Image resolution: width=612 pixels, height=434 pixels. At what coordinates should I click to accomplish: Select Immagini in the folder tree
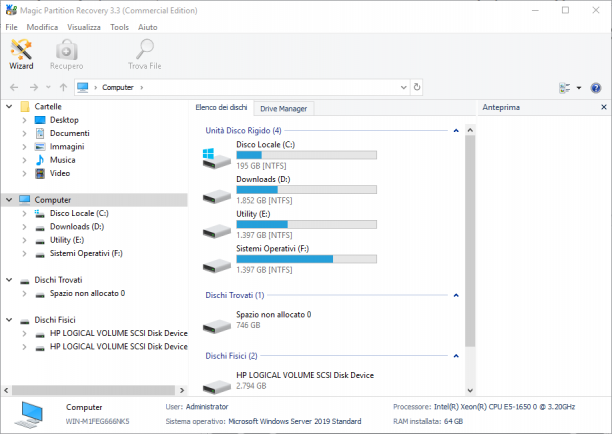[67, 146]
